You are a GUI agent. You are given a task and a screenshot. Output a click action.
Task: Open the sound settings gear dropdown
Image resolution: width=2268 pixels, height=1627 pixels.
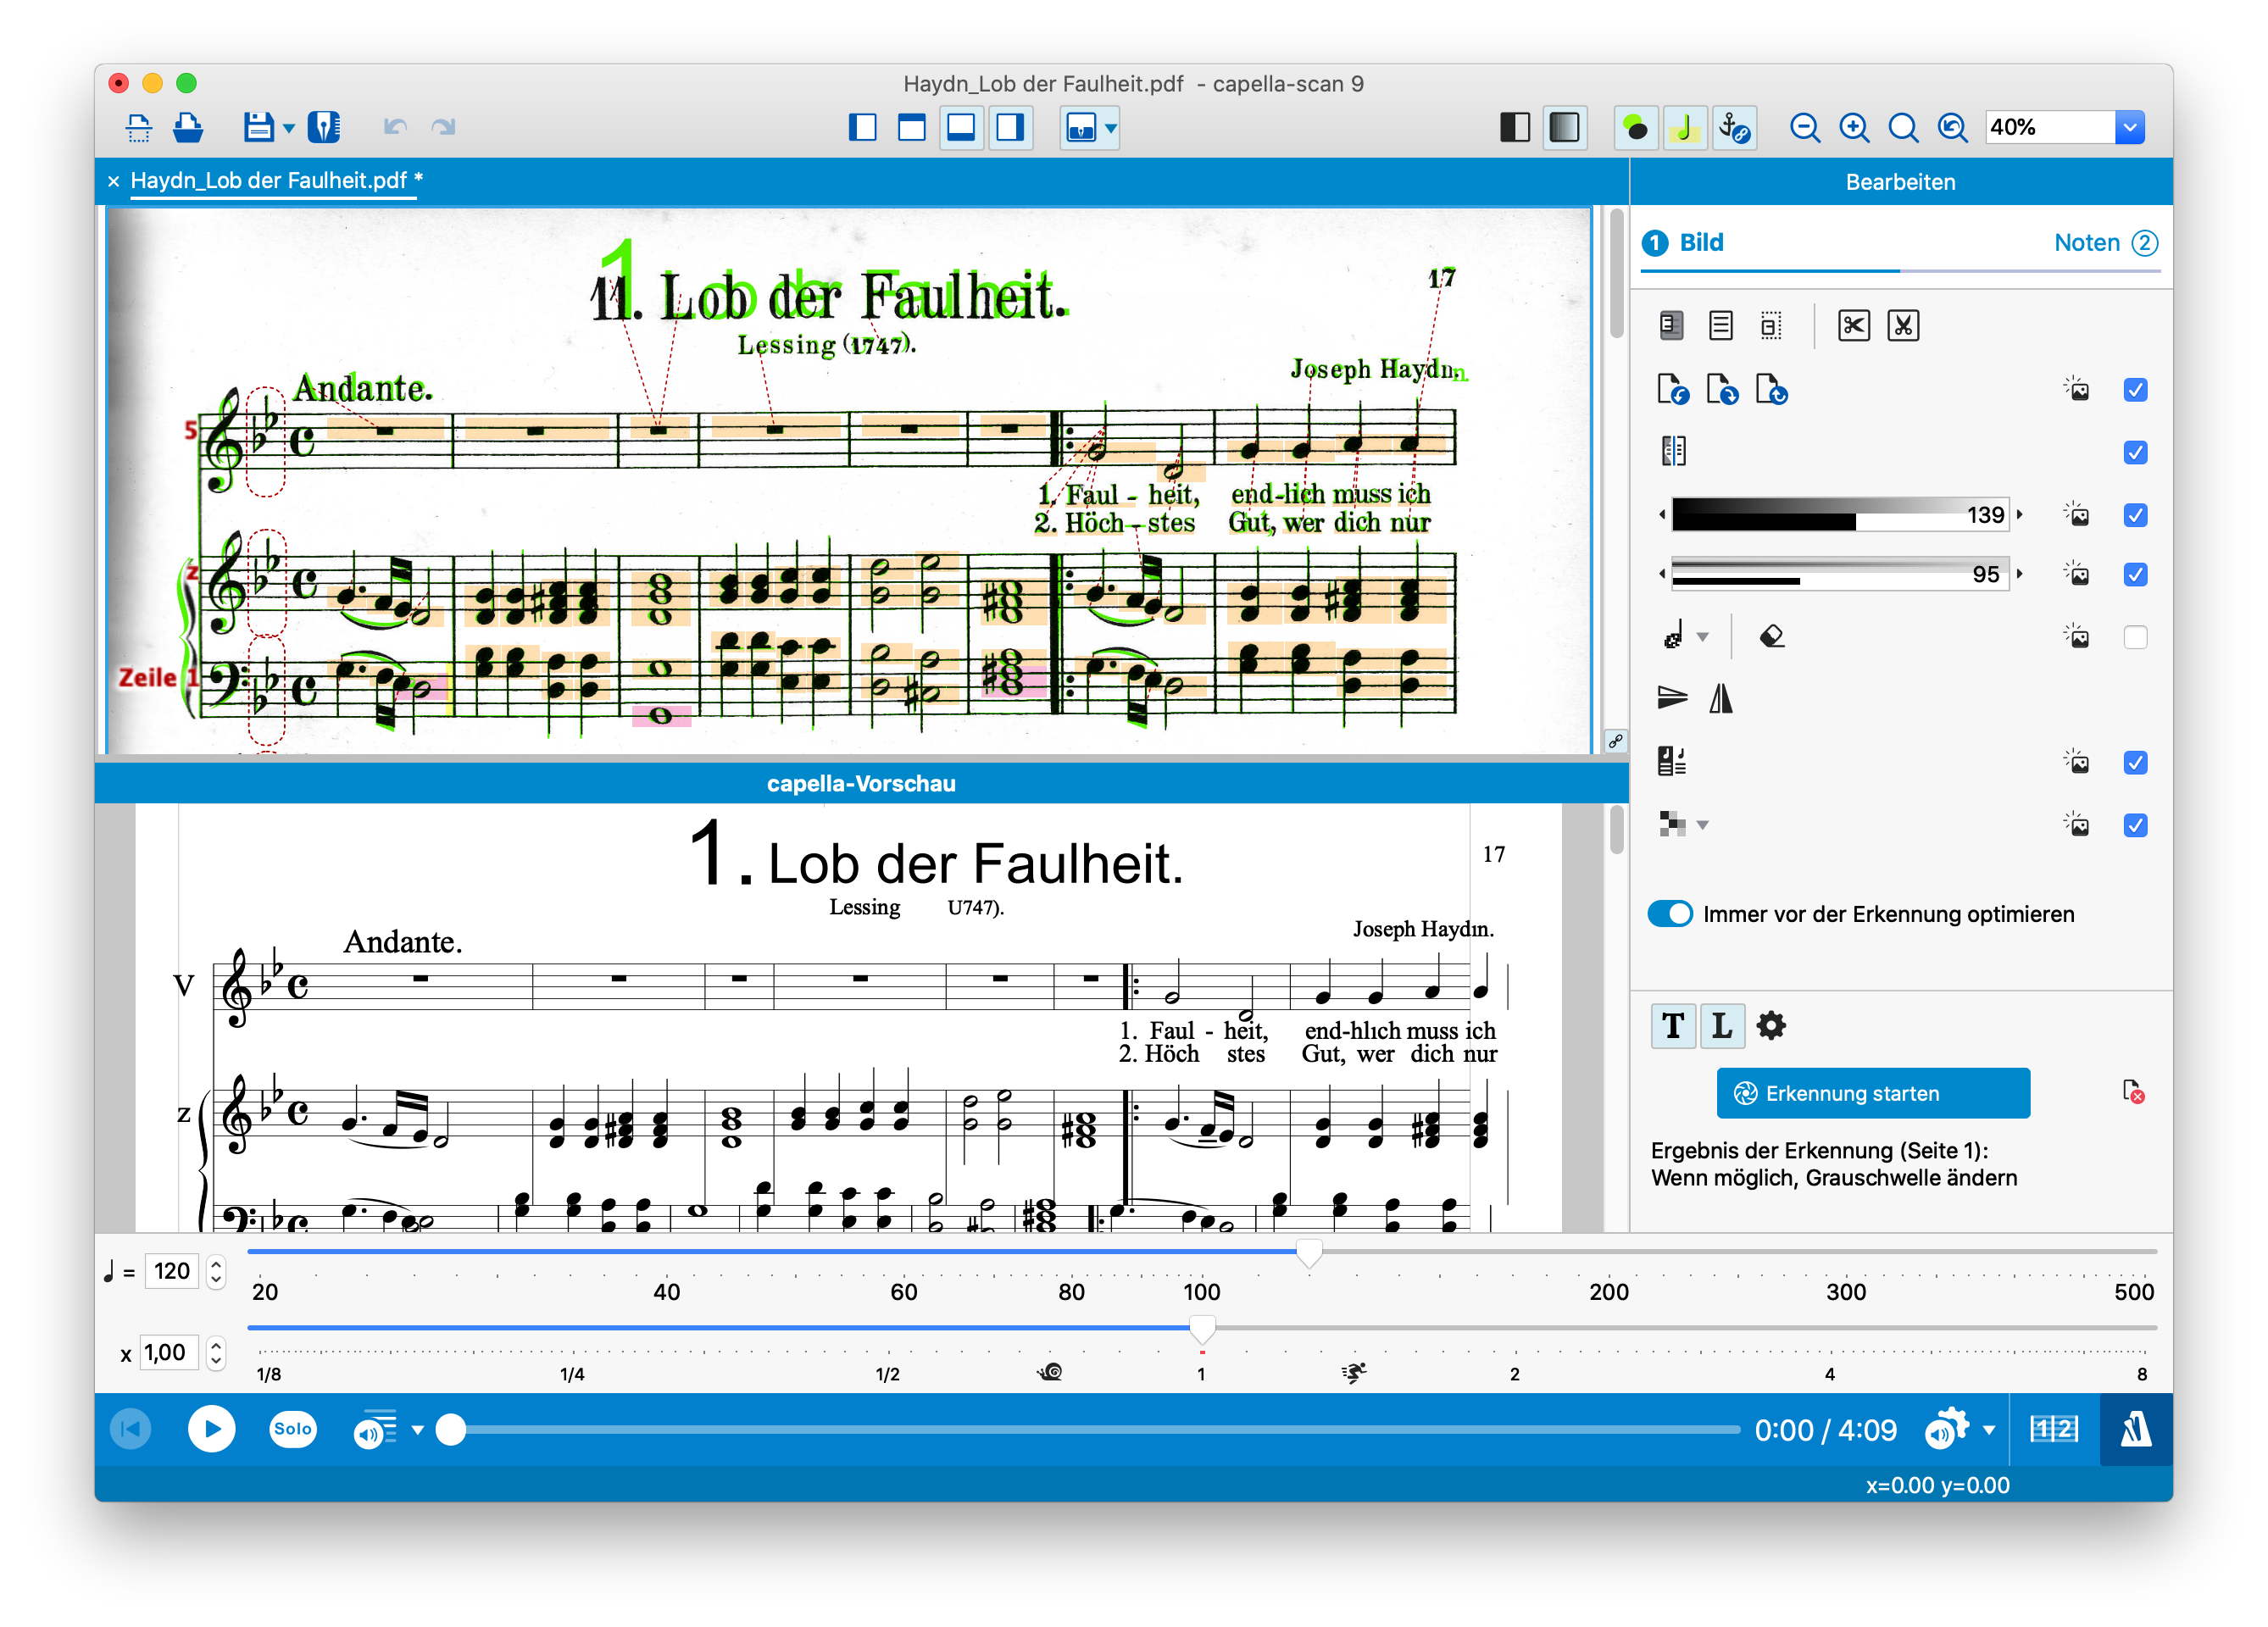pos(1989,1430)
